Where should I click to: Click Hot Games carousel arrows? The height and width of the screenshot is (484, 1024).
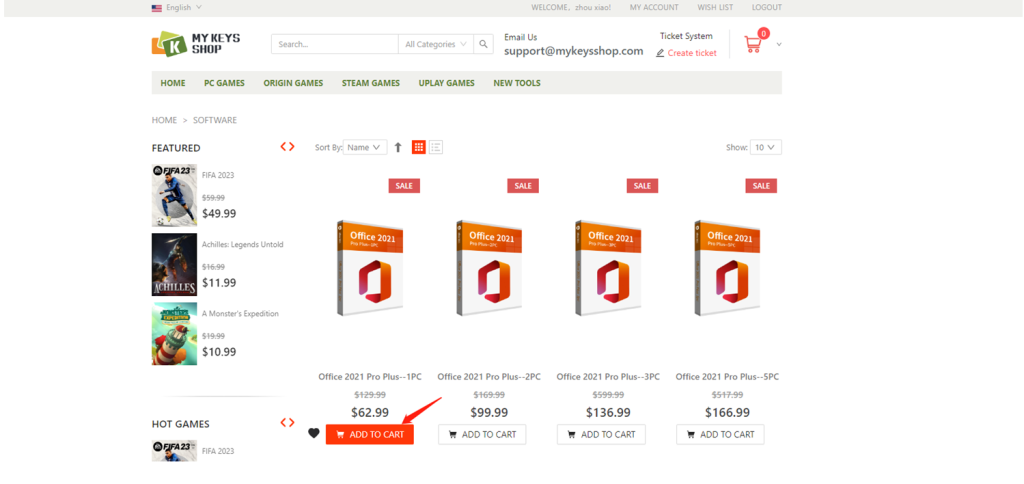point(287,423)
